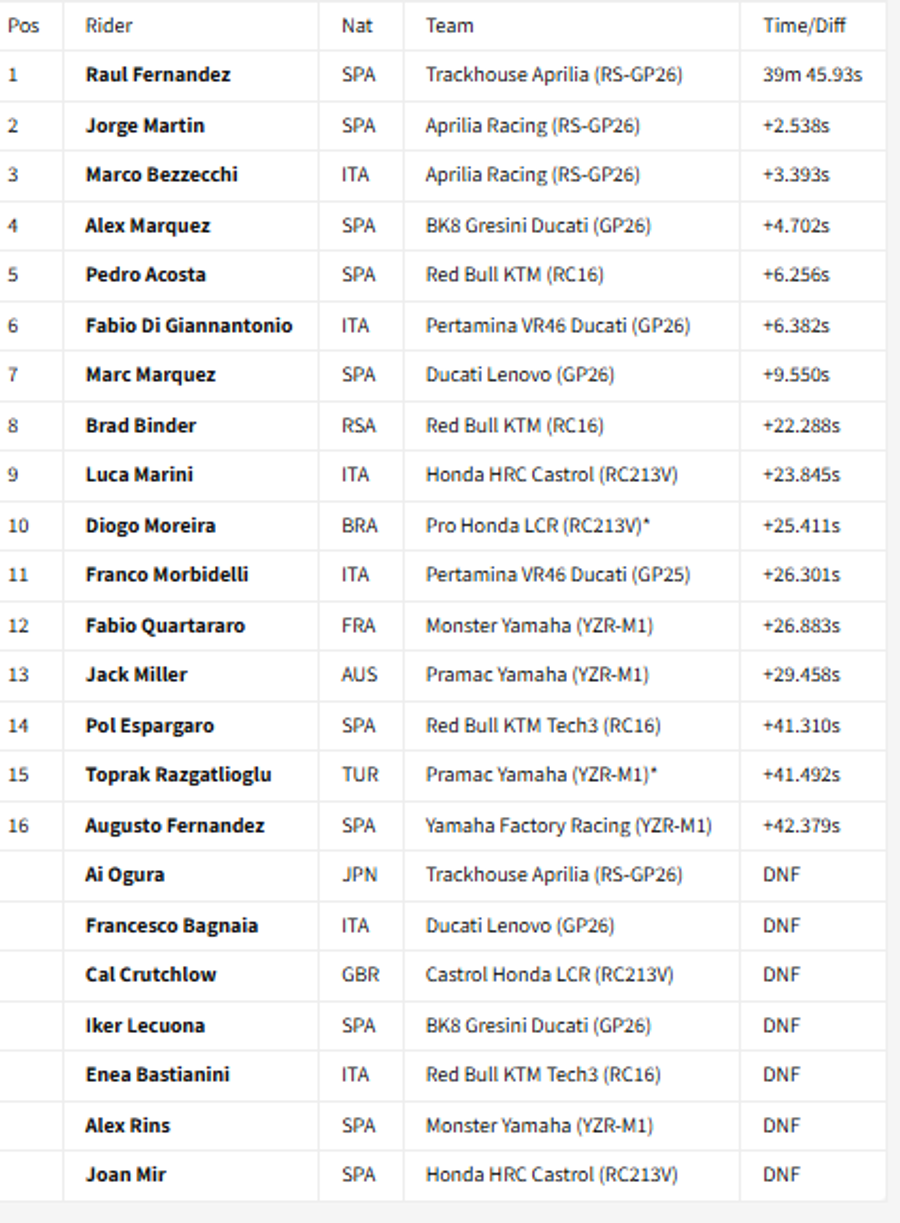Click rider name Jorge Martin

tap(145, 126)
